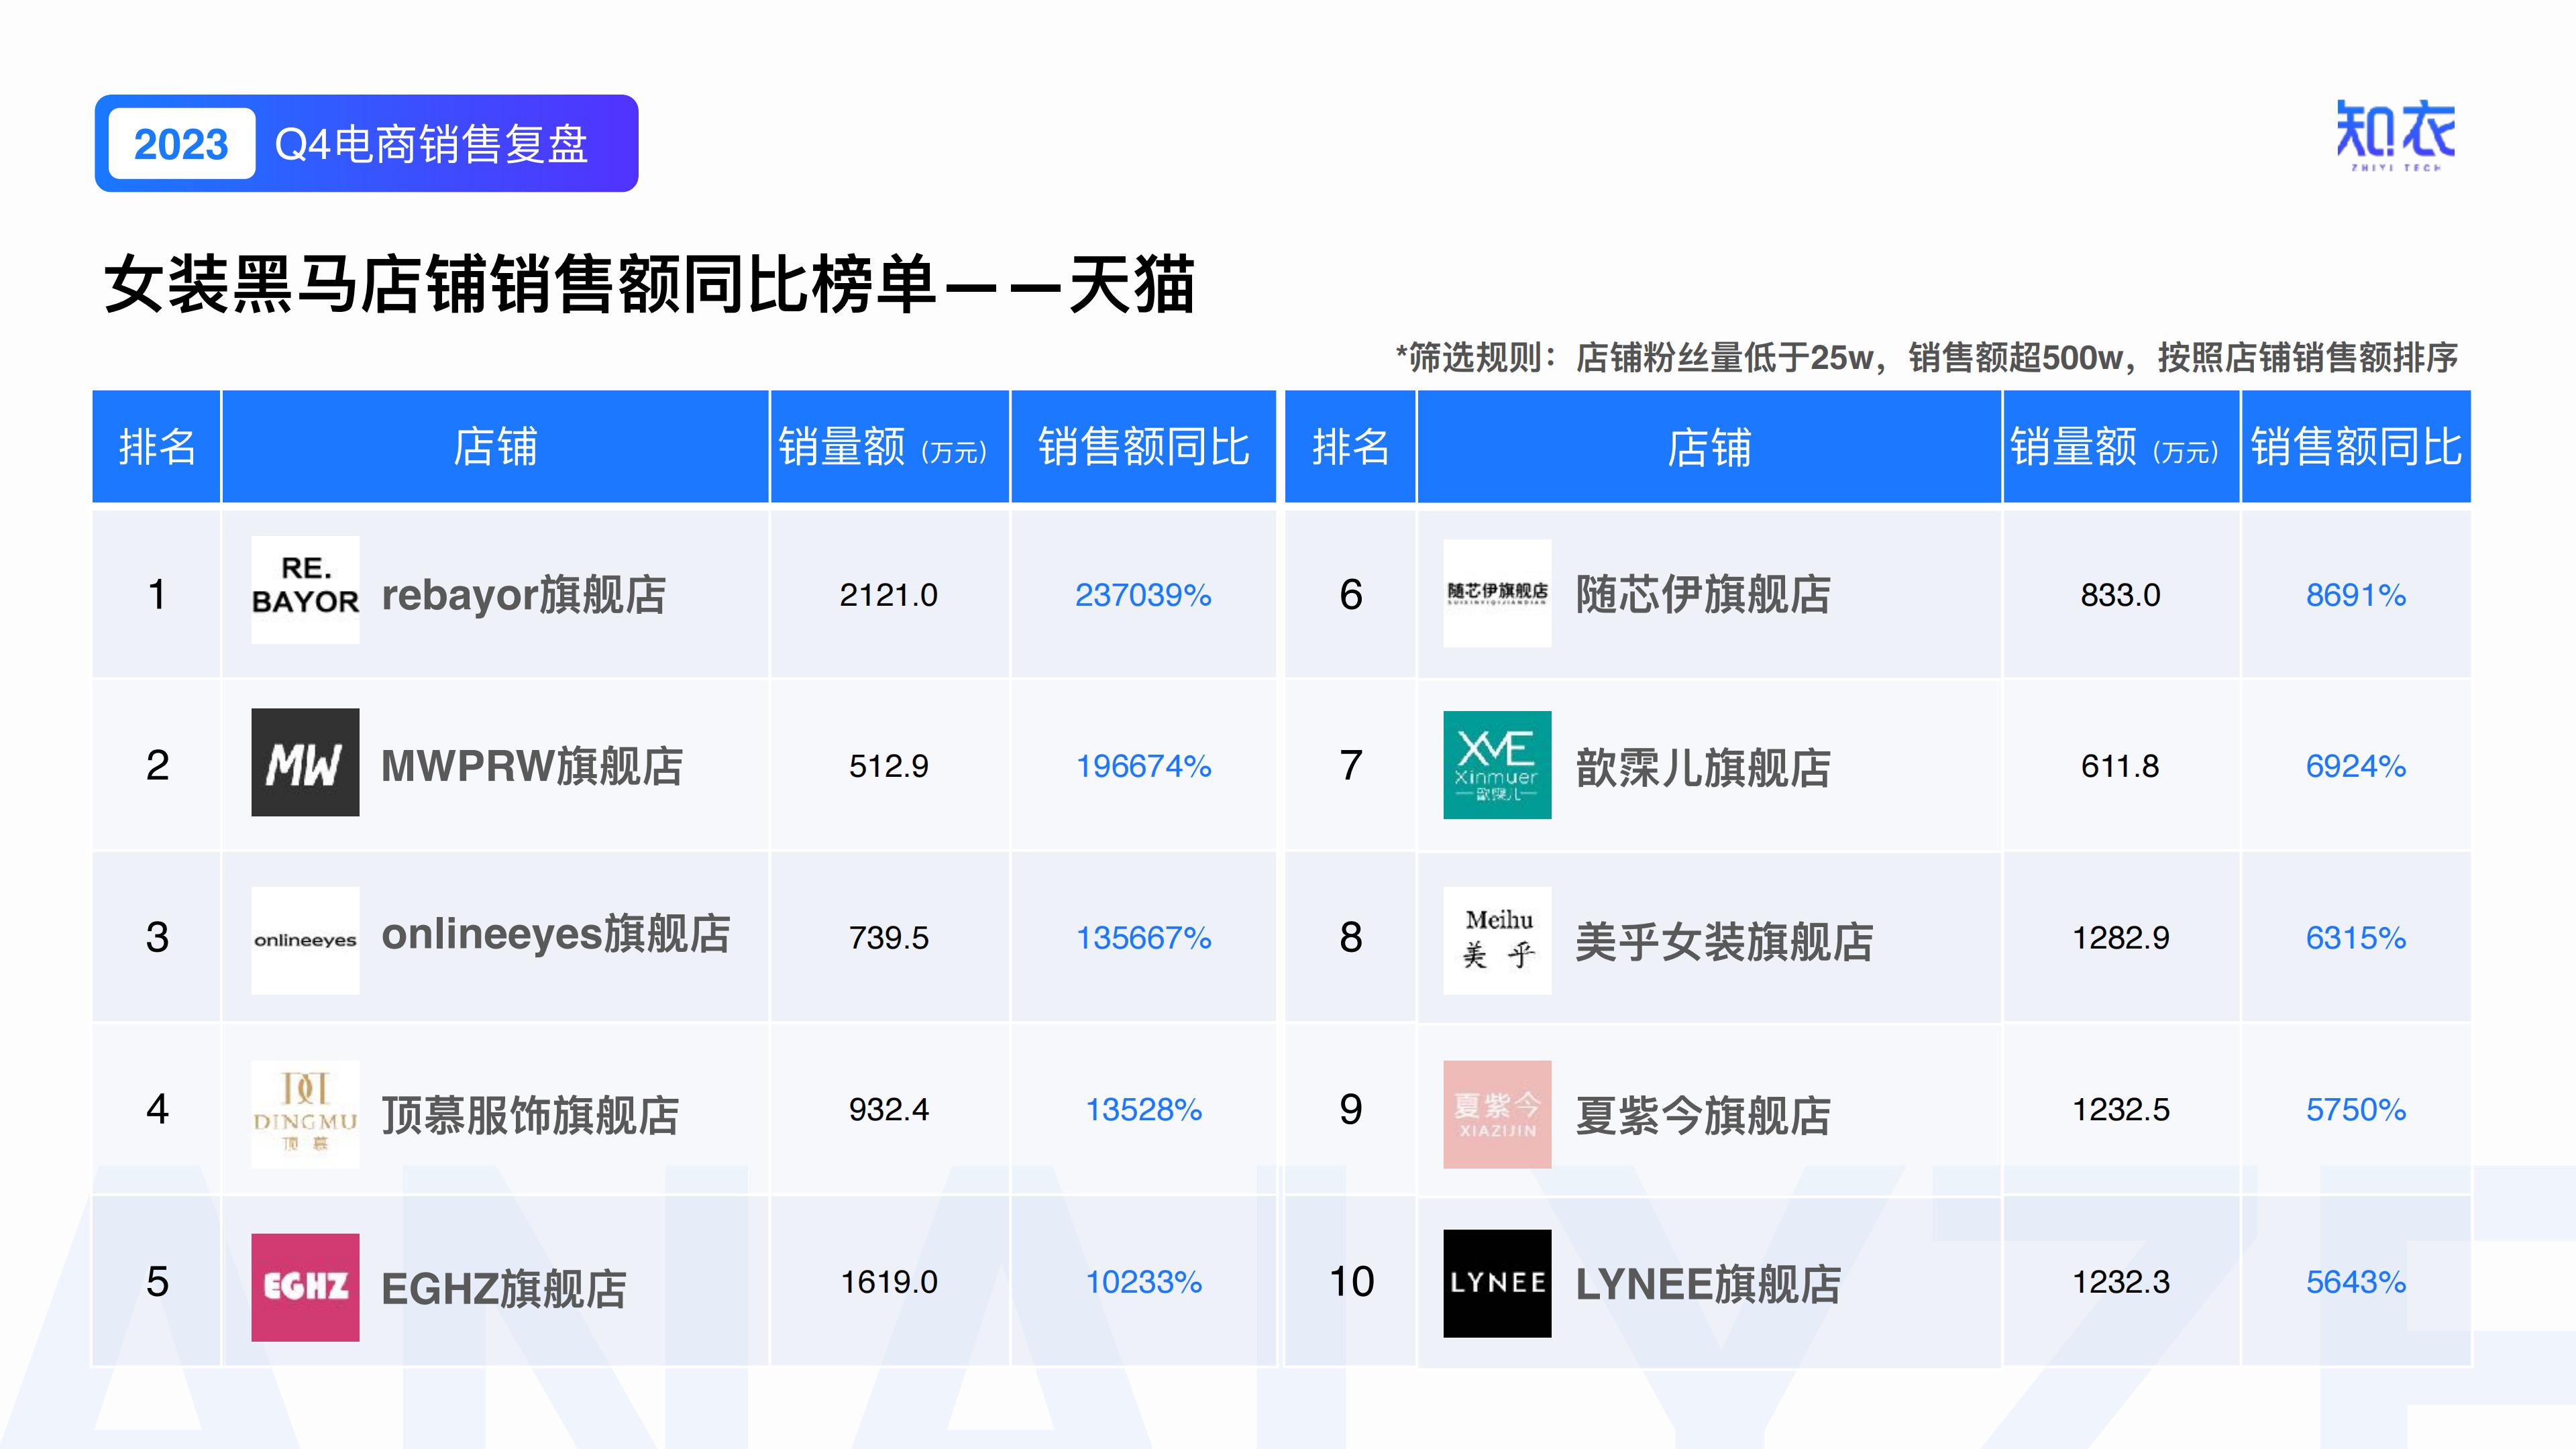Image resolution: width=2576 pixels, height=1449 pixels.
Task: Click the growth figure 135667%
Action: (x=1143, y=938)
